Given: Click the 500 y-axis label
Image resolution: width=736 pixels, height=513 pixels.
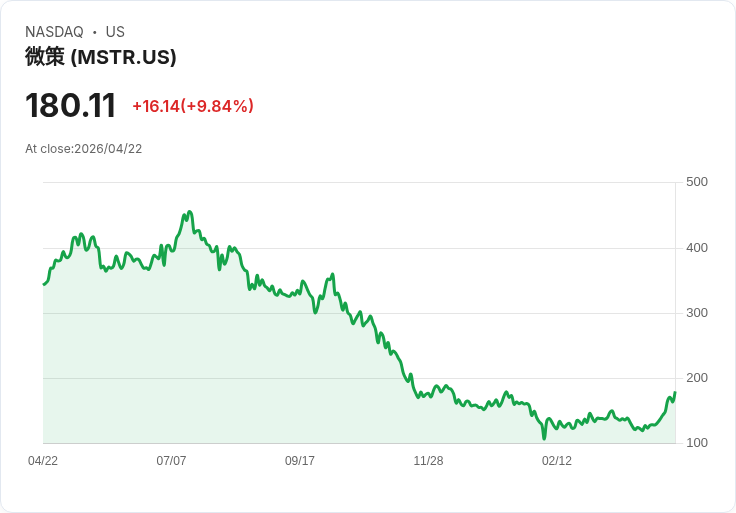Looking at the screenshot, I should 697,182.
